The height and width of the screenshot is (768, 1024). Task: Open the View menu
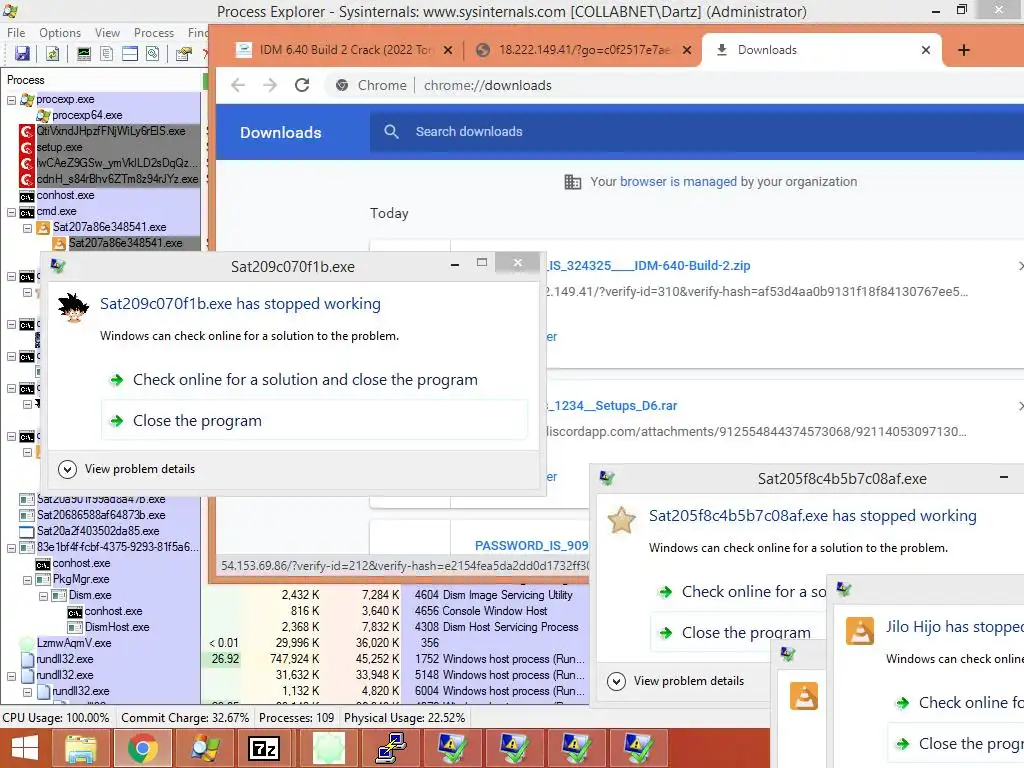107,33
